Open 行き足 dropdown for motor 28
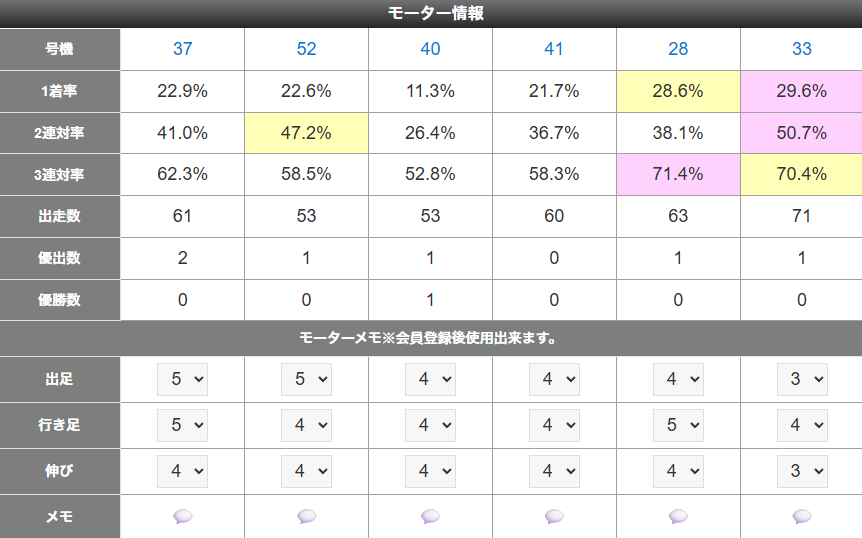The width and height of the screenshot is (862, 538). [678, 425]
